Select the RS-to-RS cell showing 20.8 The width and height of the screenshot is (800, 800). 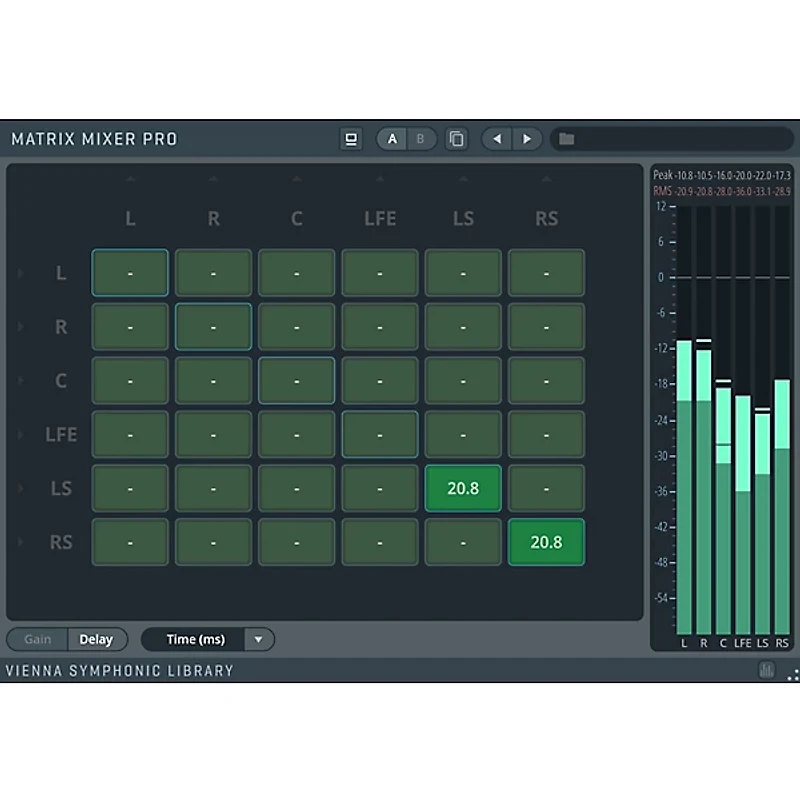point(546,542)
